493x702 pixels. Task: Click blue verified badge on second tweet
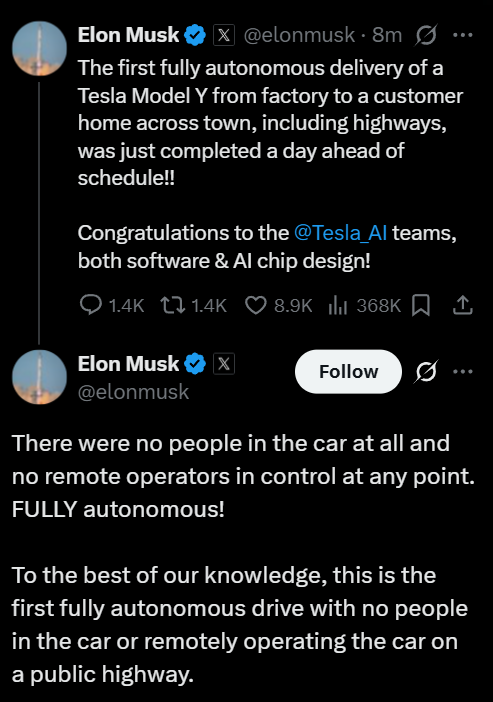(195, 364)
